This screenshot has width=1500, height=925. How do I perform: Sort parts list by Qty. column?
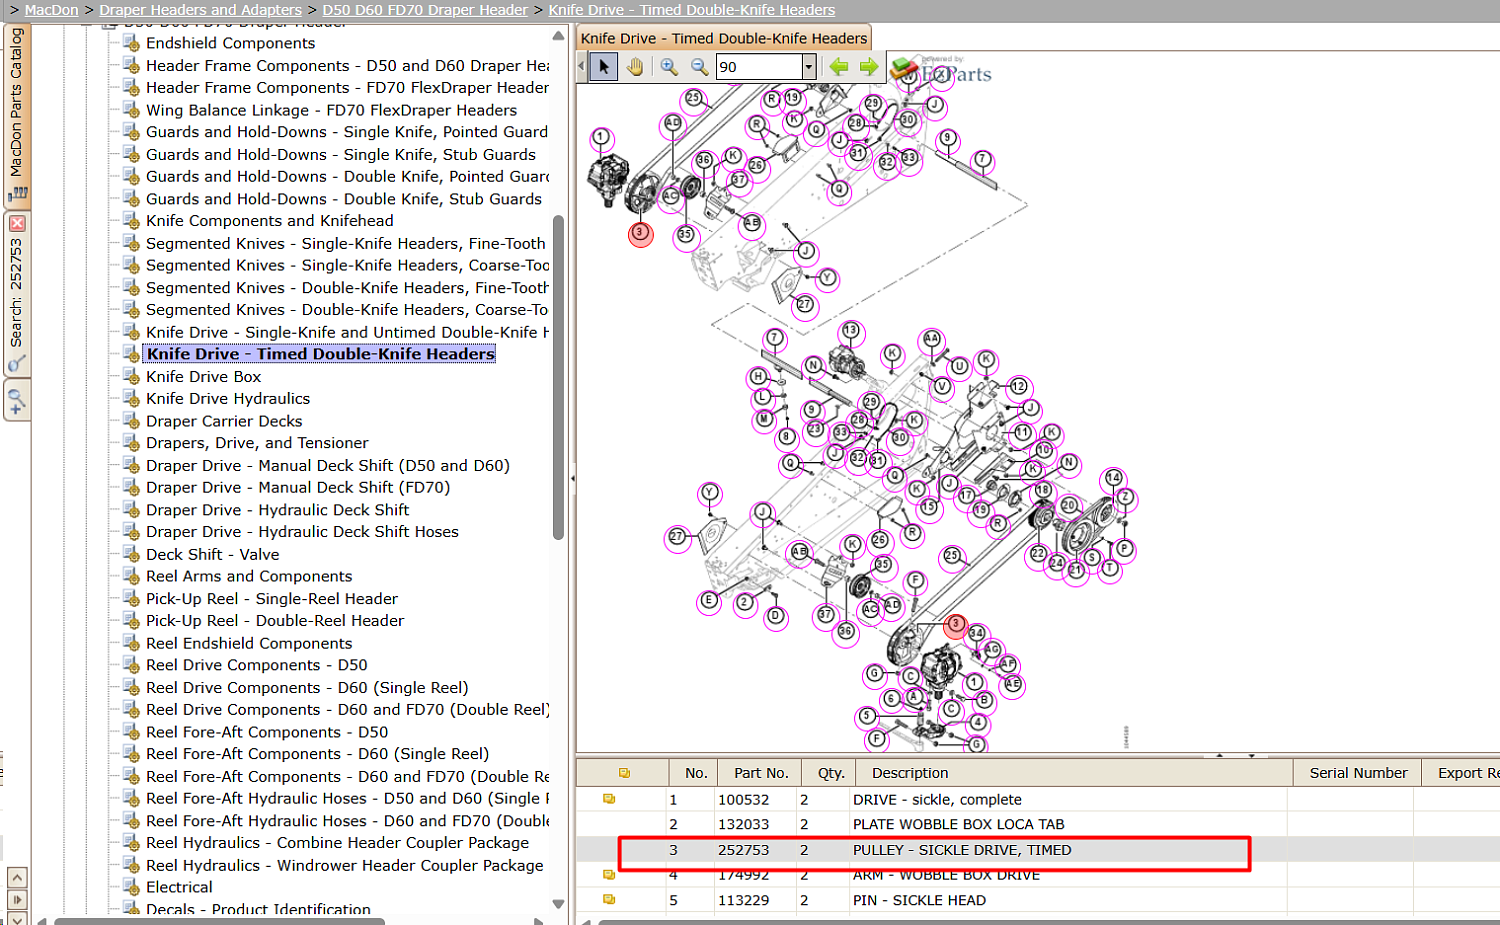[831, 773]
